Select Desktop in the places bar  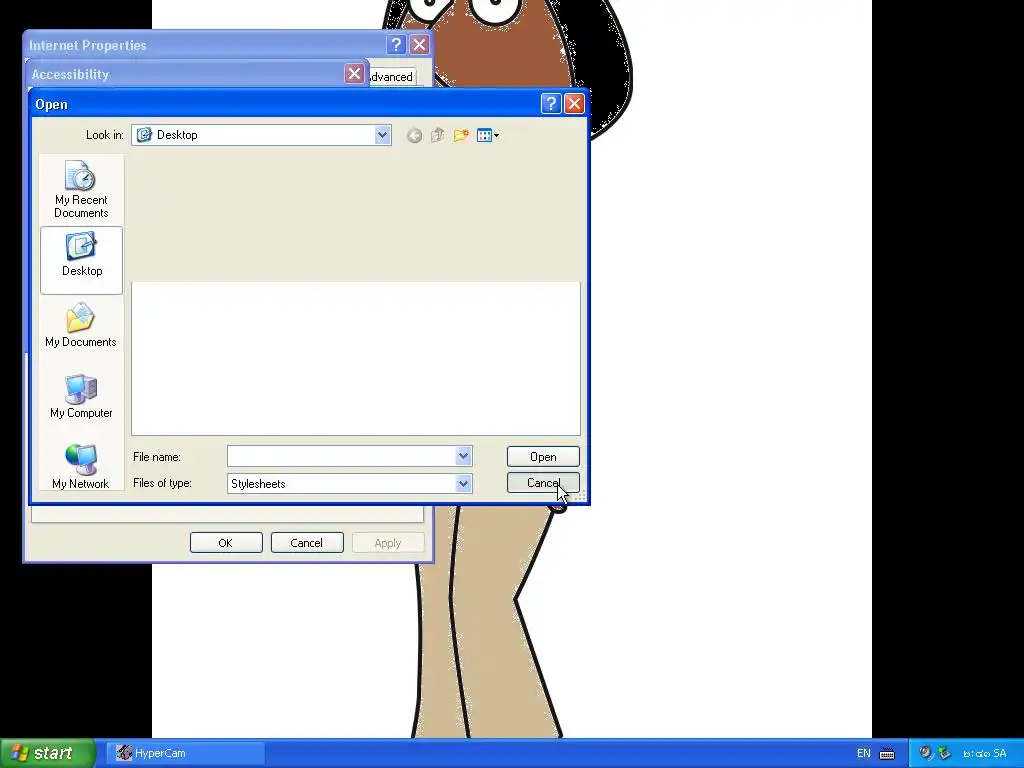[x=81, y=260]
